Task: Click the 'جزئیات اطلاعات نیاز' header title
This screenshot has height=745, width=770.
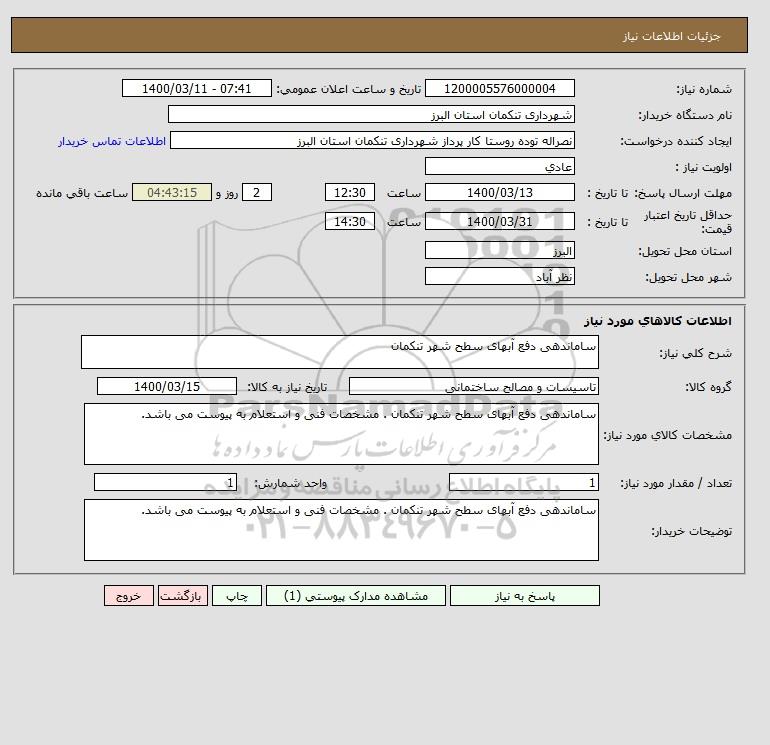Action: coord(671,36)
